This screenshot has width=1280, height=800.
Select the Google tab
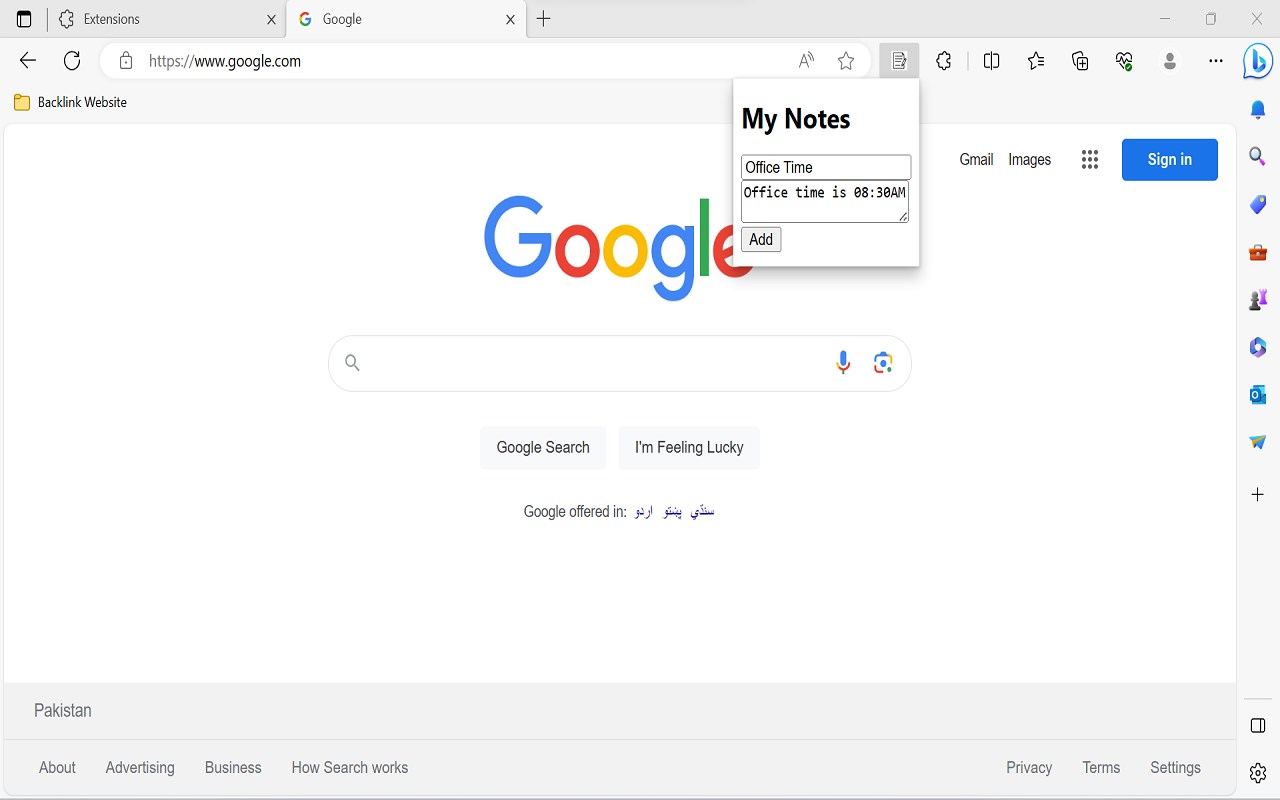click(406, 19)
